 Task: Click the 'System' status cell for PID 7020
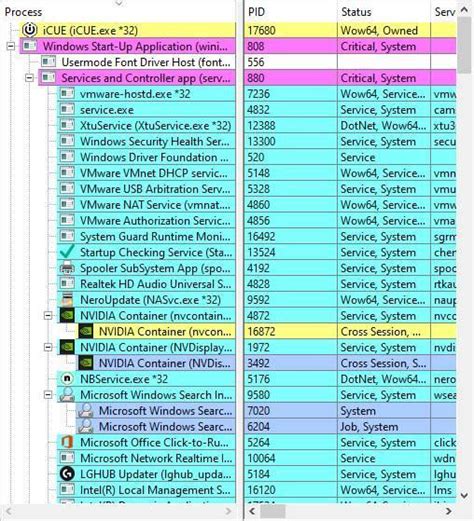(x=384, y=410)
